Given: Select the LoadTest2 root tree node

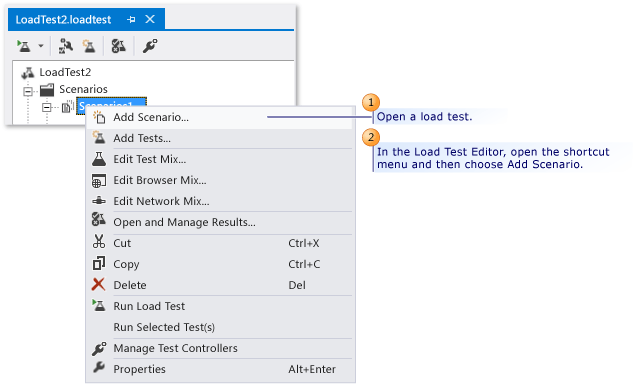Looking at the screenshot, I should coord(65,72).
